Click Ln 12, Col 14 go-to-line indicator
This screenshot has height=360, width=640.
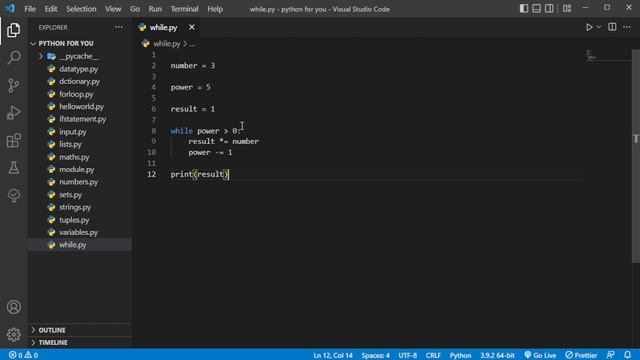tap(333, 355)
